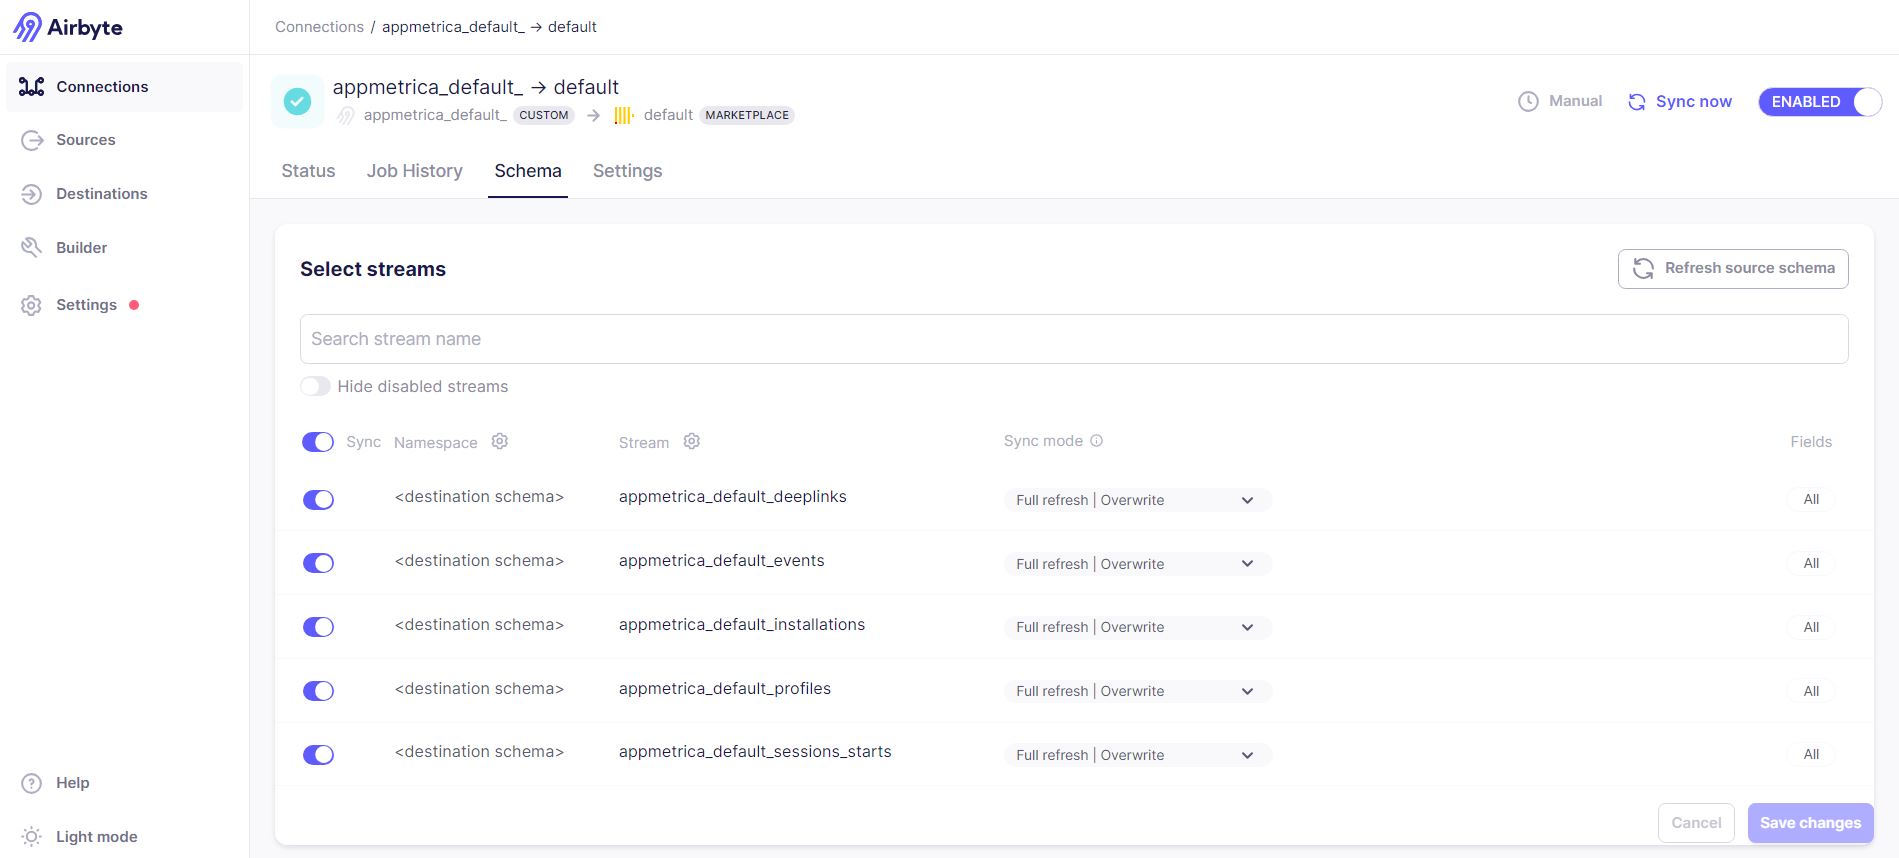This screenshot has width=1899, height=858.
Task: Click Sync now
Action: tap(1680, 102)
